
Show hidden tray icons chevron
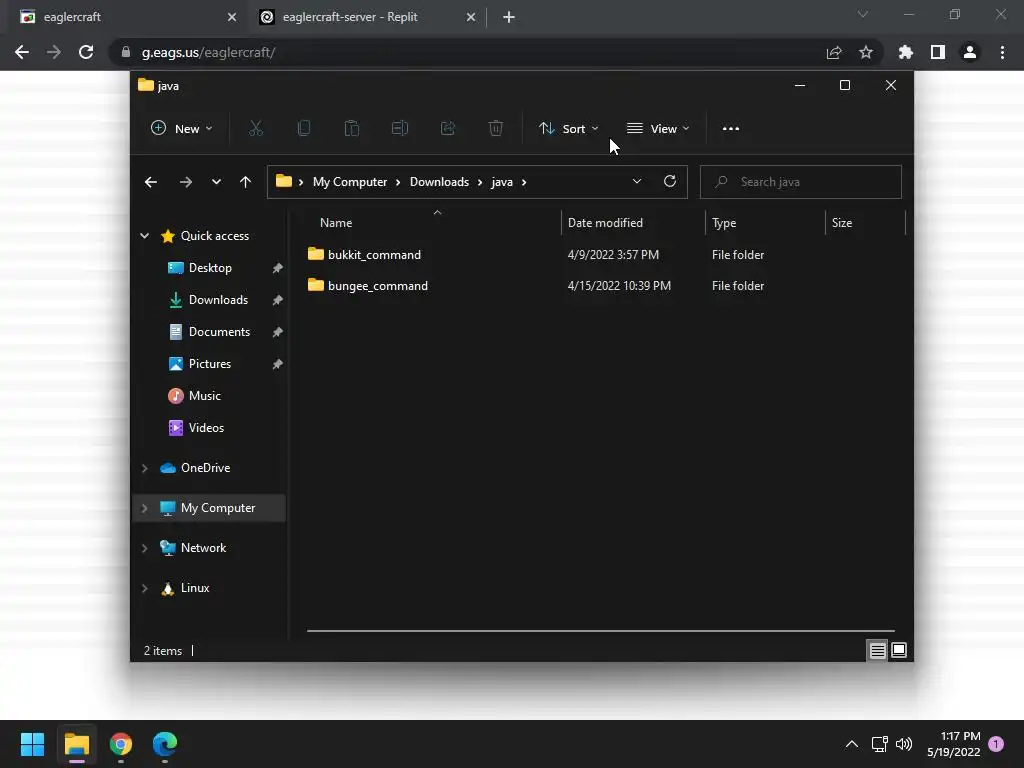(852, 744)
